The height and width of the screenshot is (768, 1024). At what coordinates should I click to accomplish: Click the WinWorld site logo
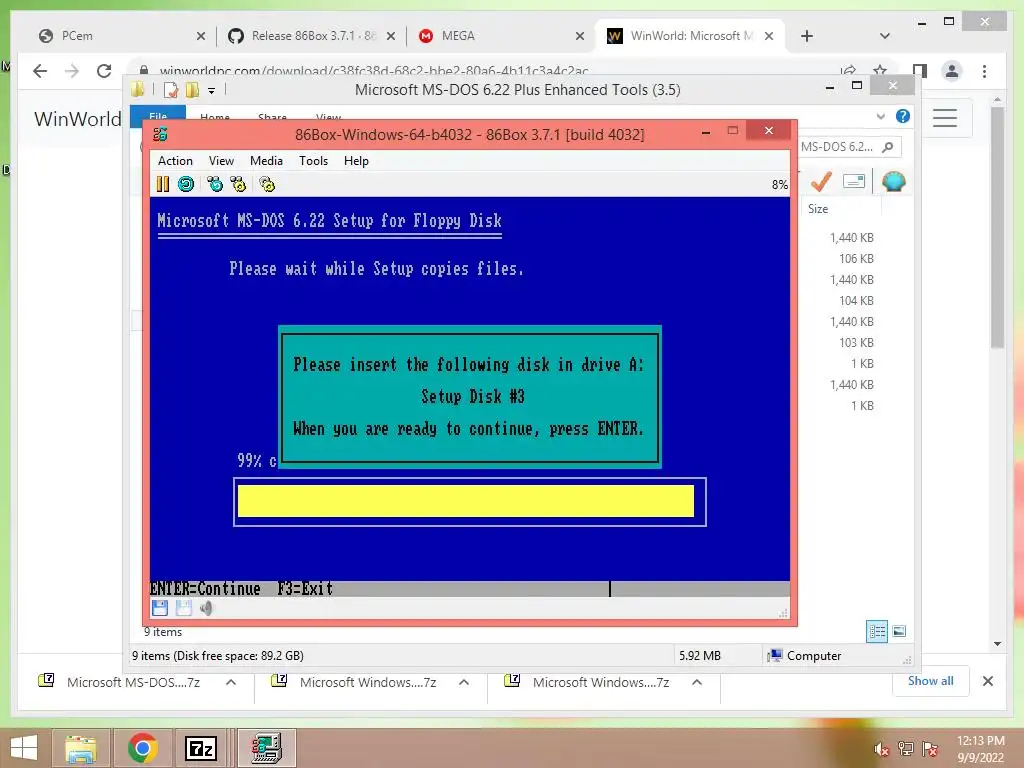click(x=78, y=119)
